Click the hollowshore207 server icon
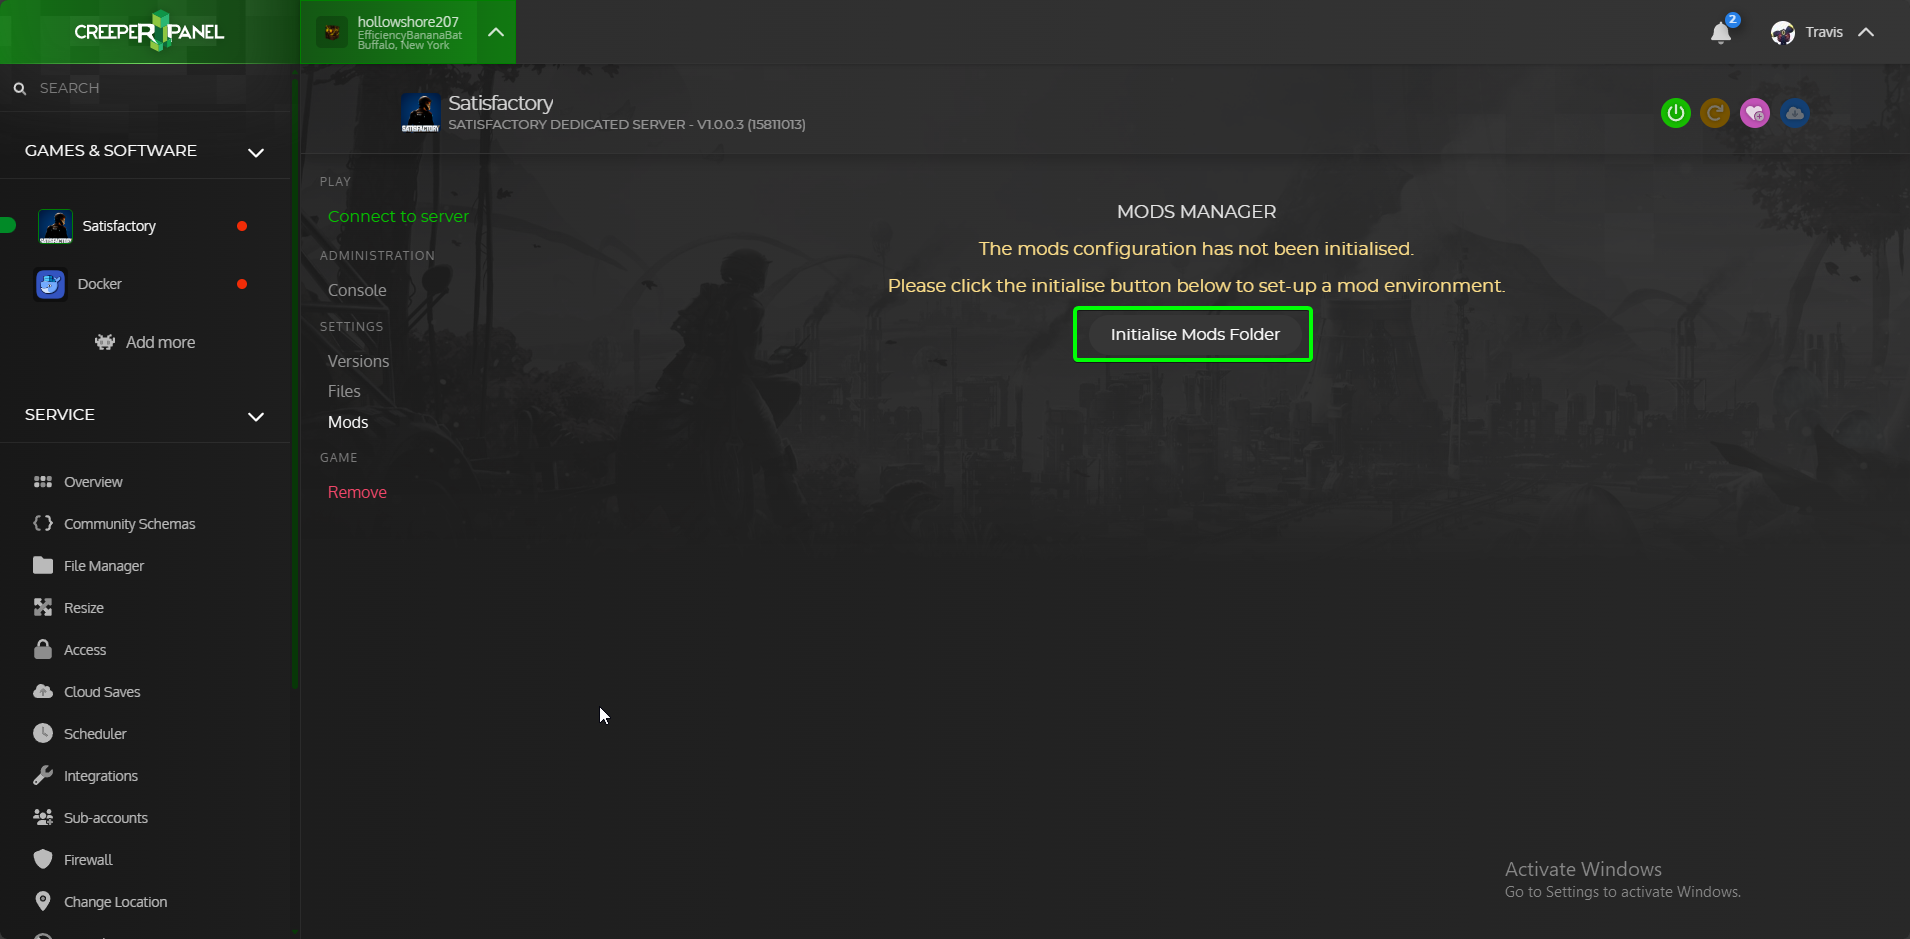 point(332,32)
